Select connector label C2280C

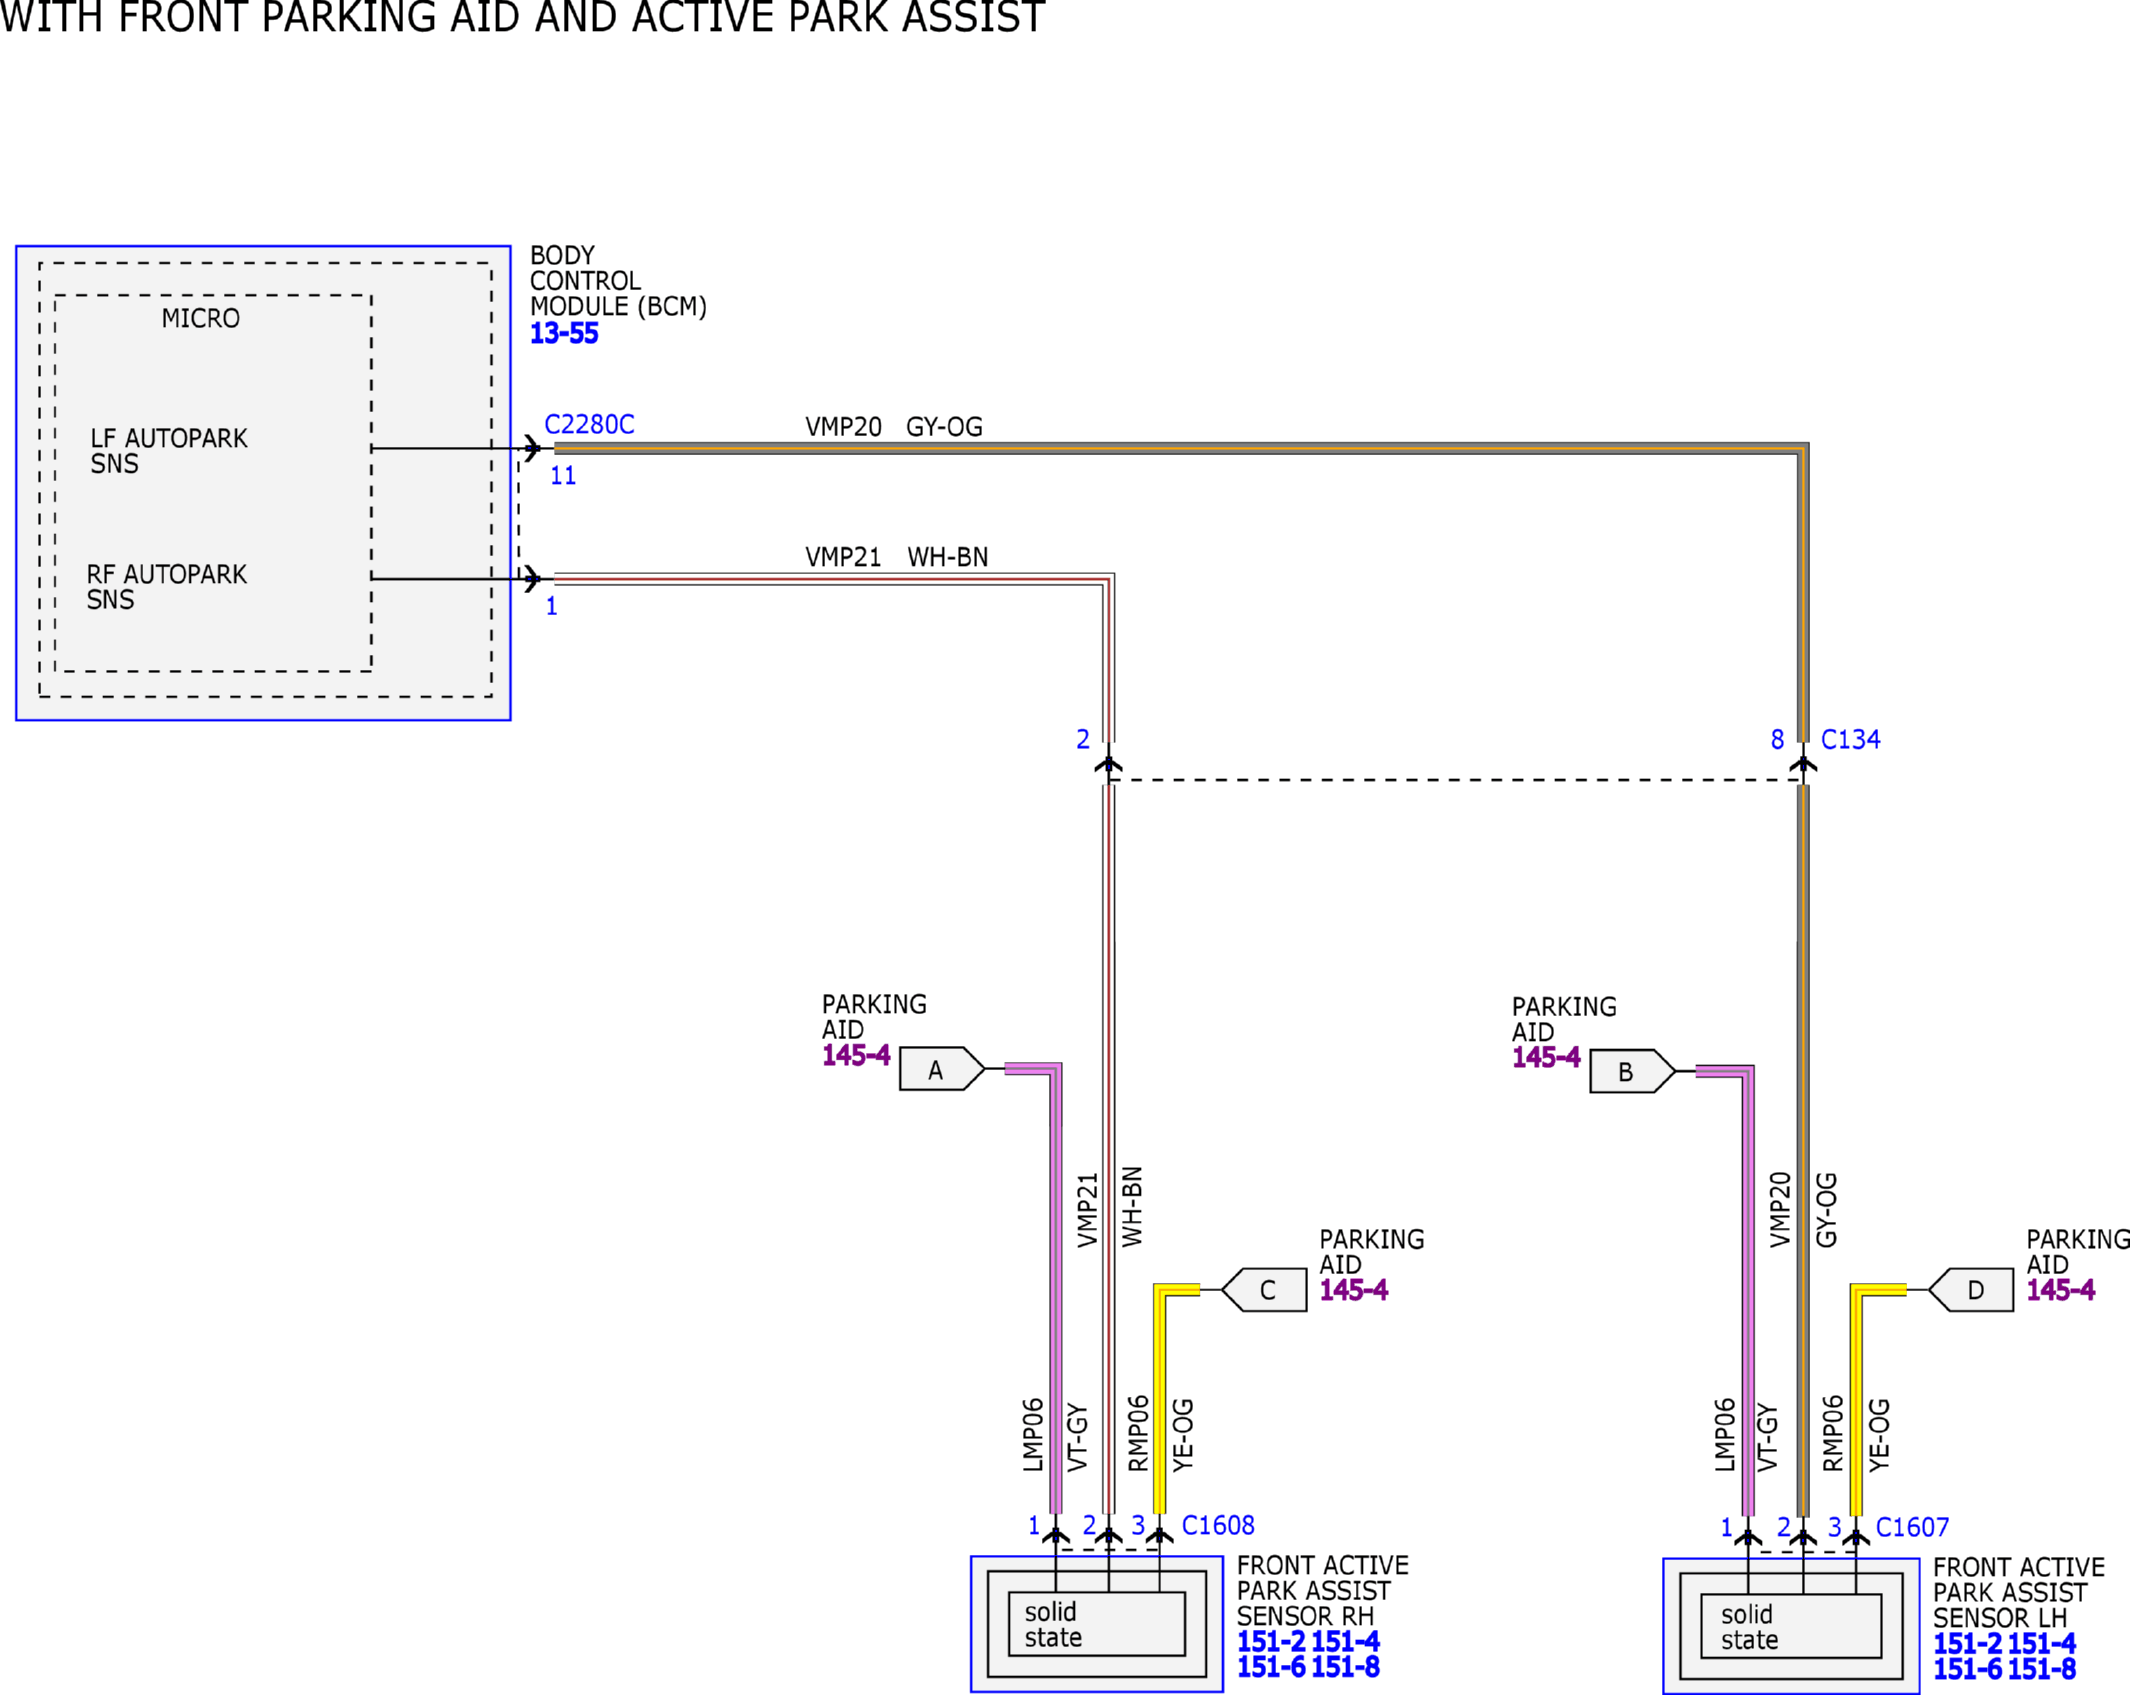coord(589,424)
